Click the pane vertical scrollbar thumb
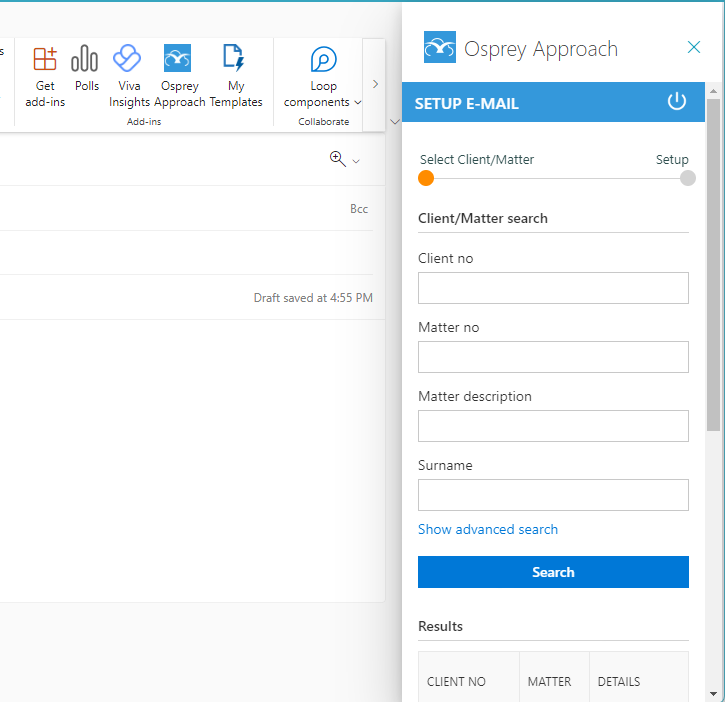725x702 pixels. click(x=713, y=265)
